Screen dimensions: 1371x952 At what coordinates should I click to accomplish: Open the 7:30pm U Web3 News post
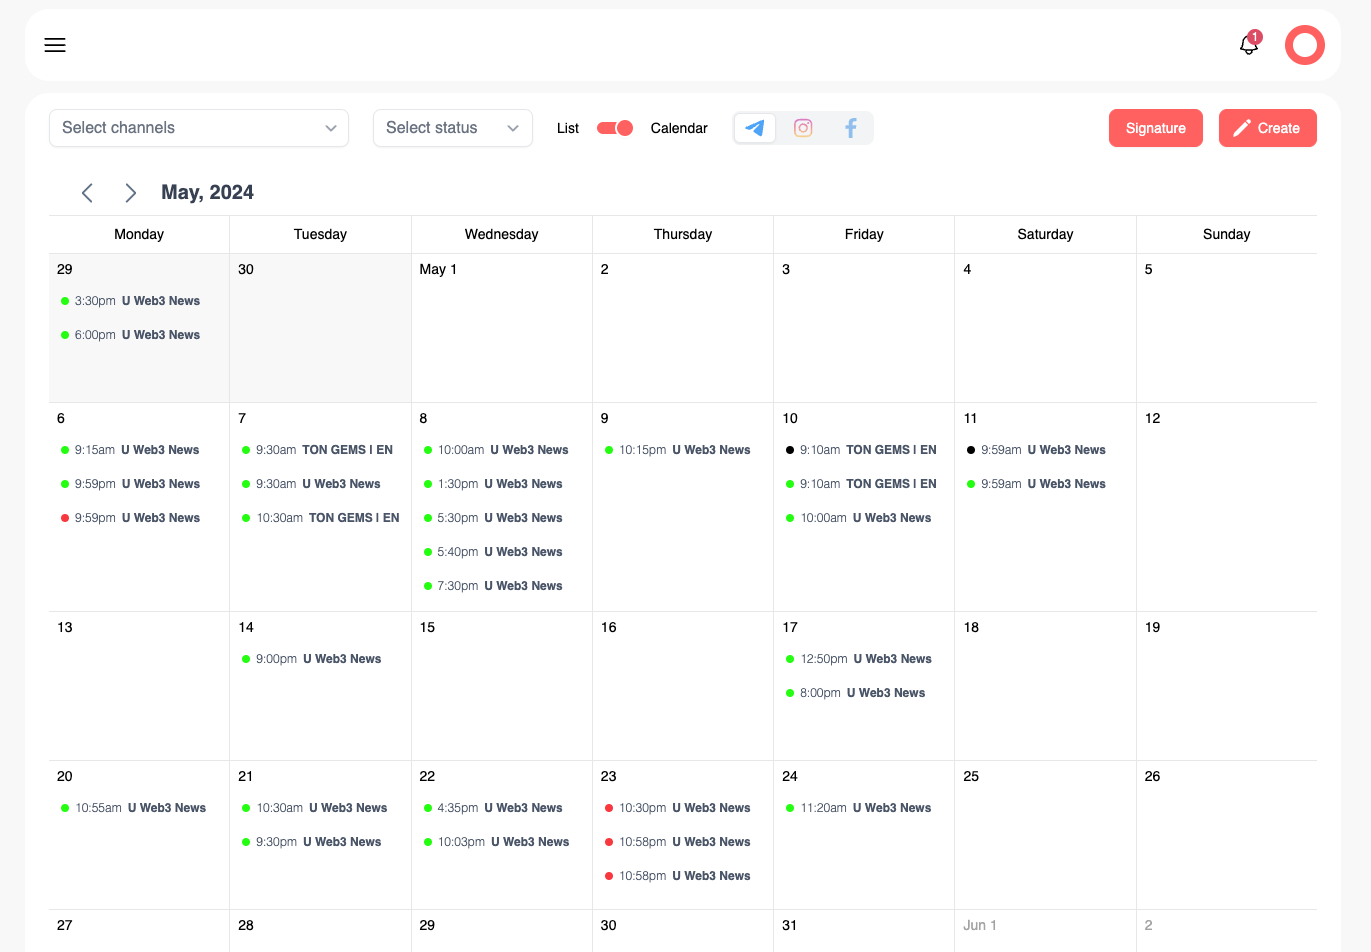tap(499, 586)
